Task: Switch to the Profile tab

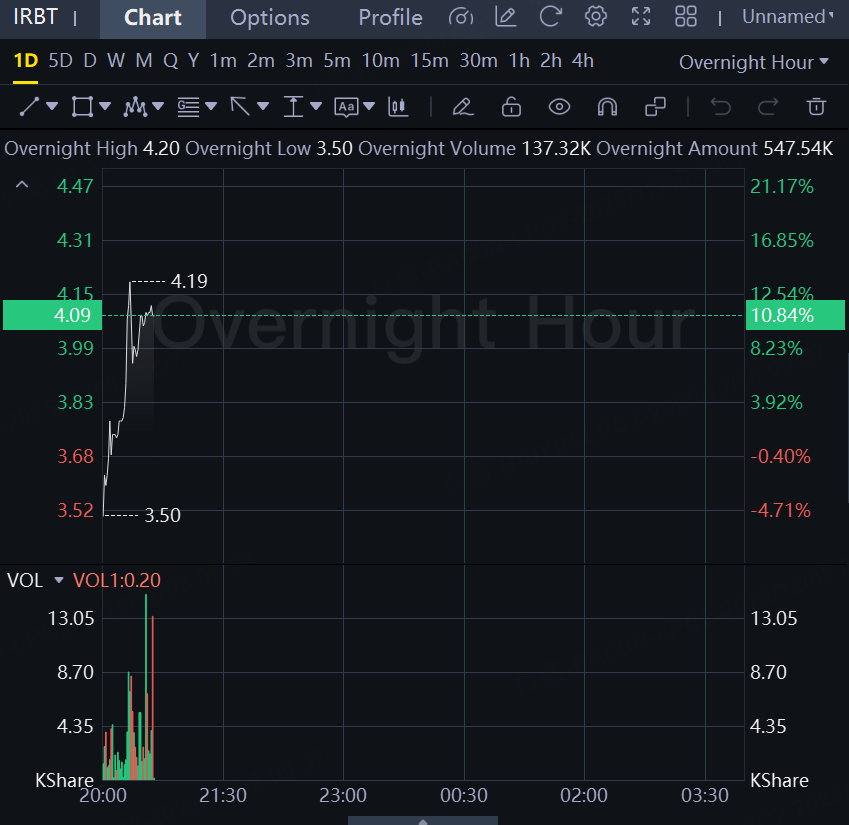Action: [x=390, y=18]
